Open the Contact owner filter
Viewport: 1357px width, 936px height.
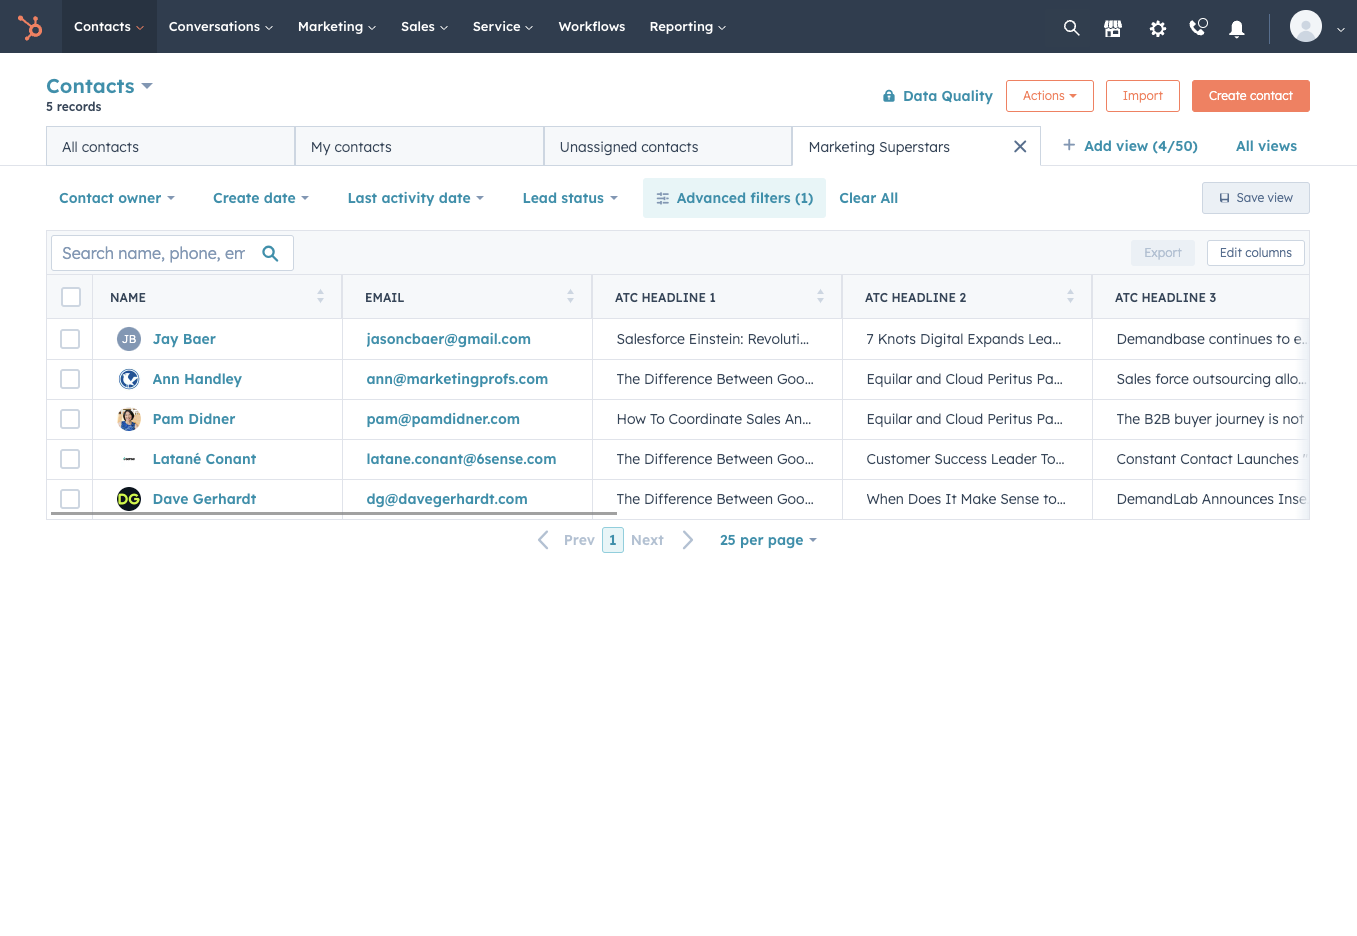117,198
